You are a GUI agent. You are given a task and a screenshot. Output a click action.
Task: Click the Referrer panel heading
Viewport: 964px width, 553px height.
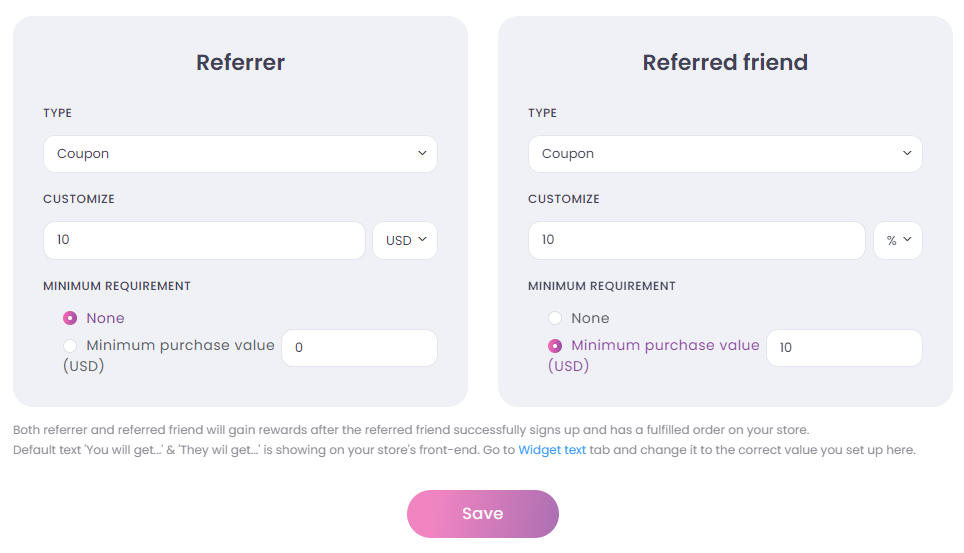[x=240, y=62]
